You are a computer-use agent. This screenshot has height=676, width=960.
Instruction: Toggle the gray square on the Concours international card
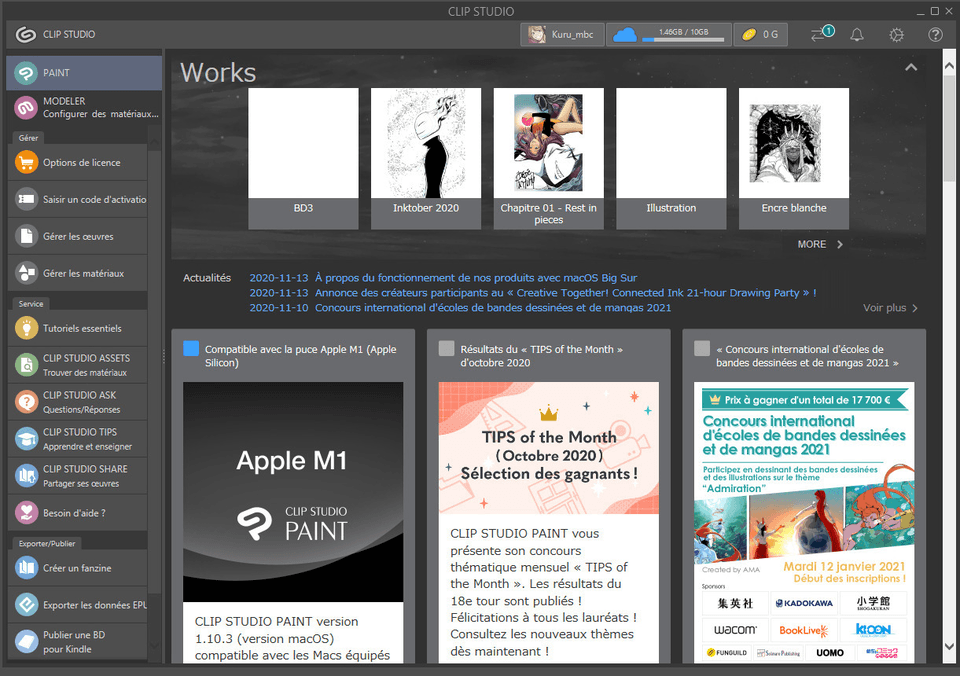(702, 348)
